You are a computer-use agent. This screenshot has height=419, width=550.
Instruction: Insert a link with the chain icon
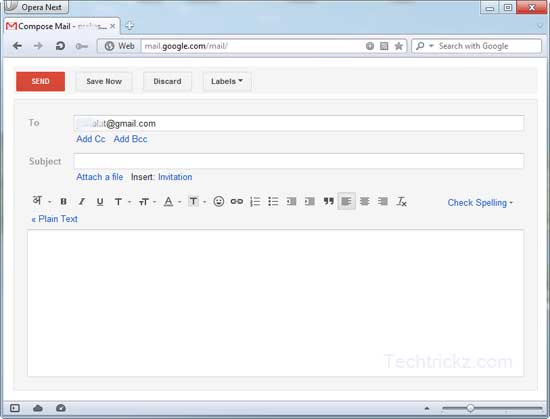point(237,202)
